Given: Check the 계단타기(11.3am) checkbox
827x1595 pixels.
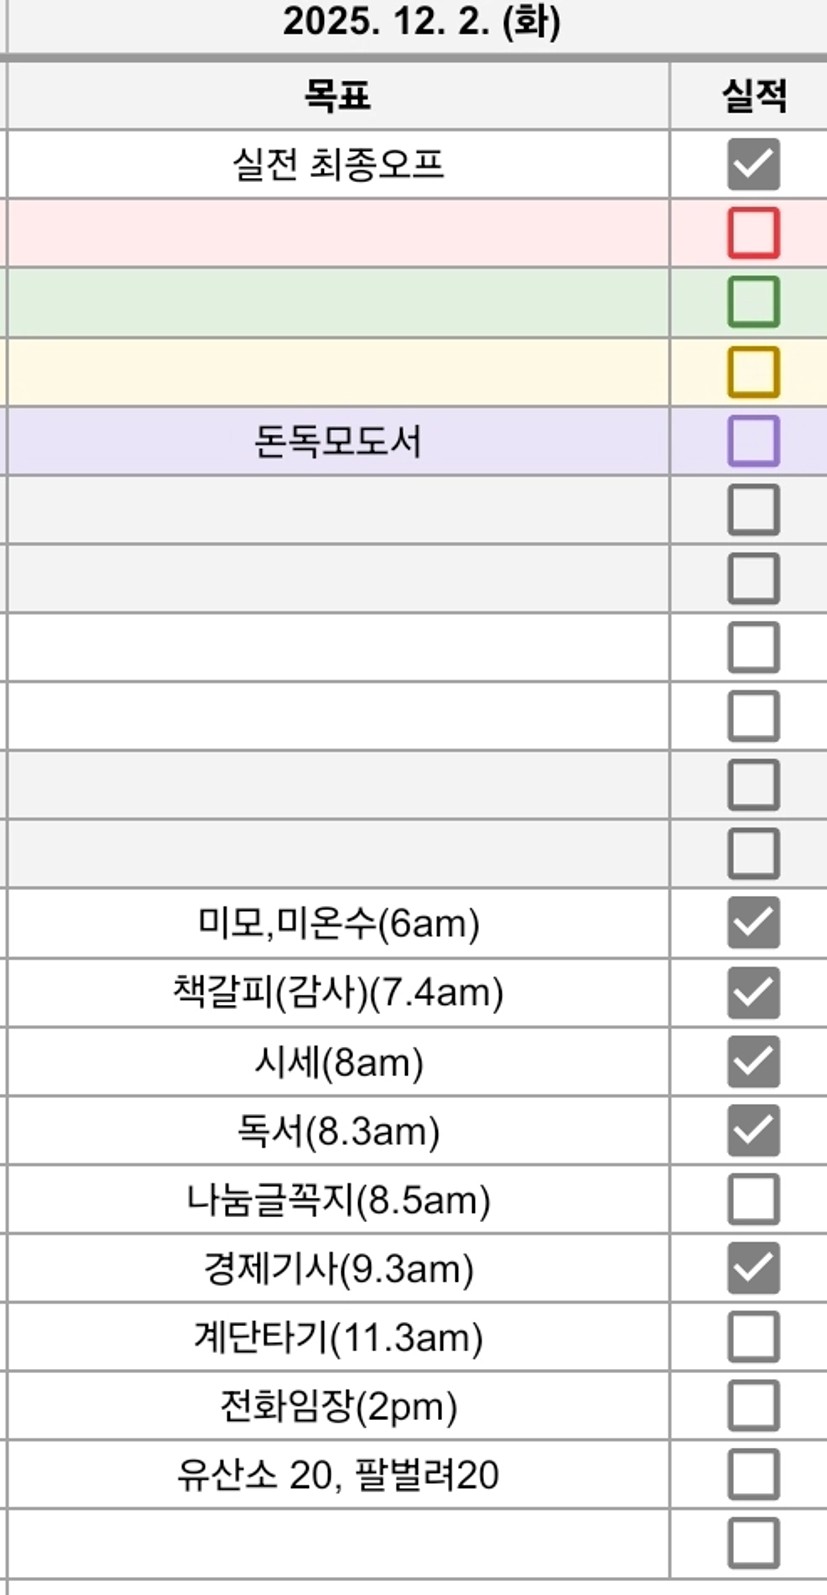Looking at the screenshot, I should [x=753, y=1337].
